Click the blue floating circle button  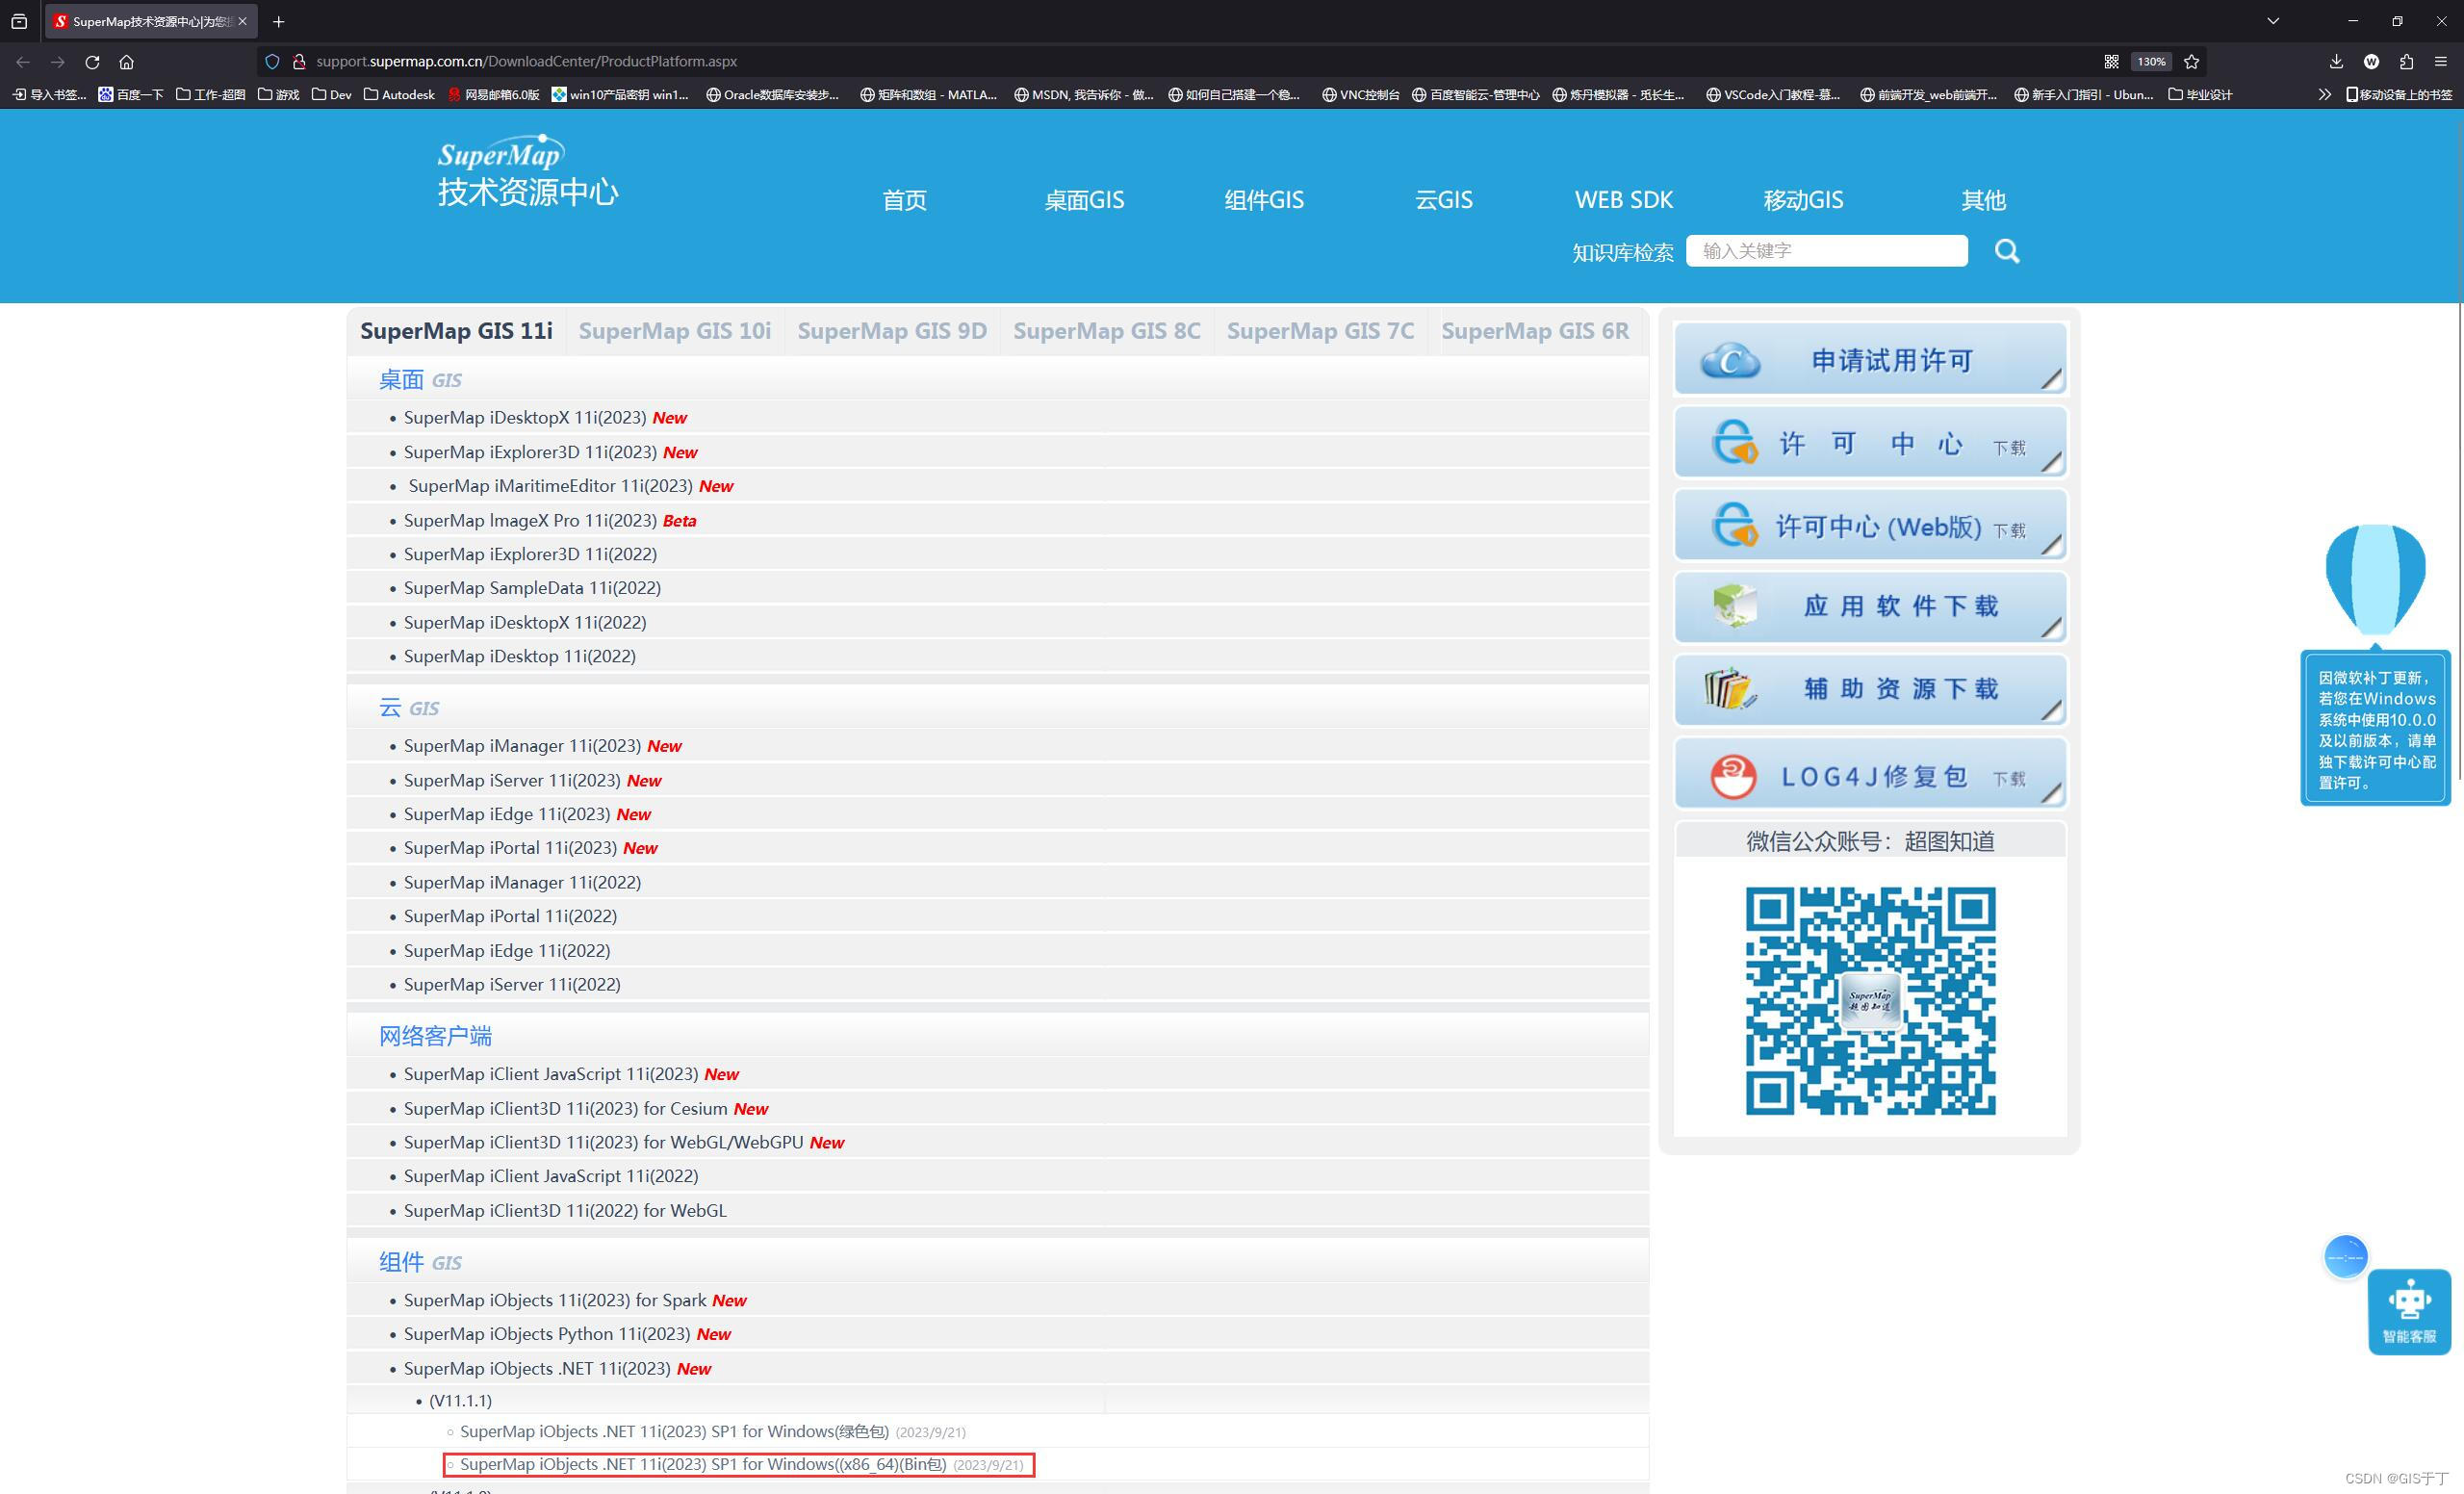tap(2346, 1256)
